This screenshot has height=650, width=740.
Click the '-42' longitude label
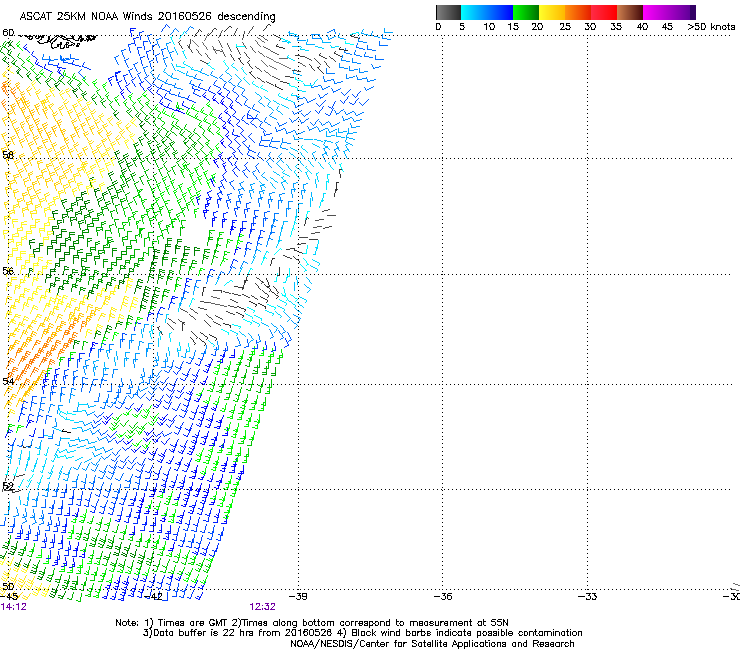pos(153,597)
